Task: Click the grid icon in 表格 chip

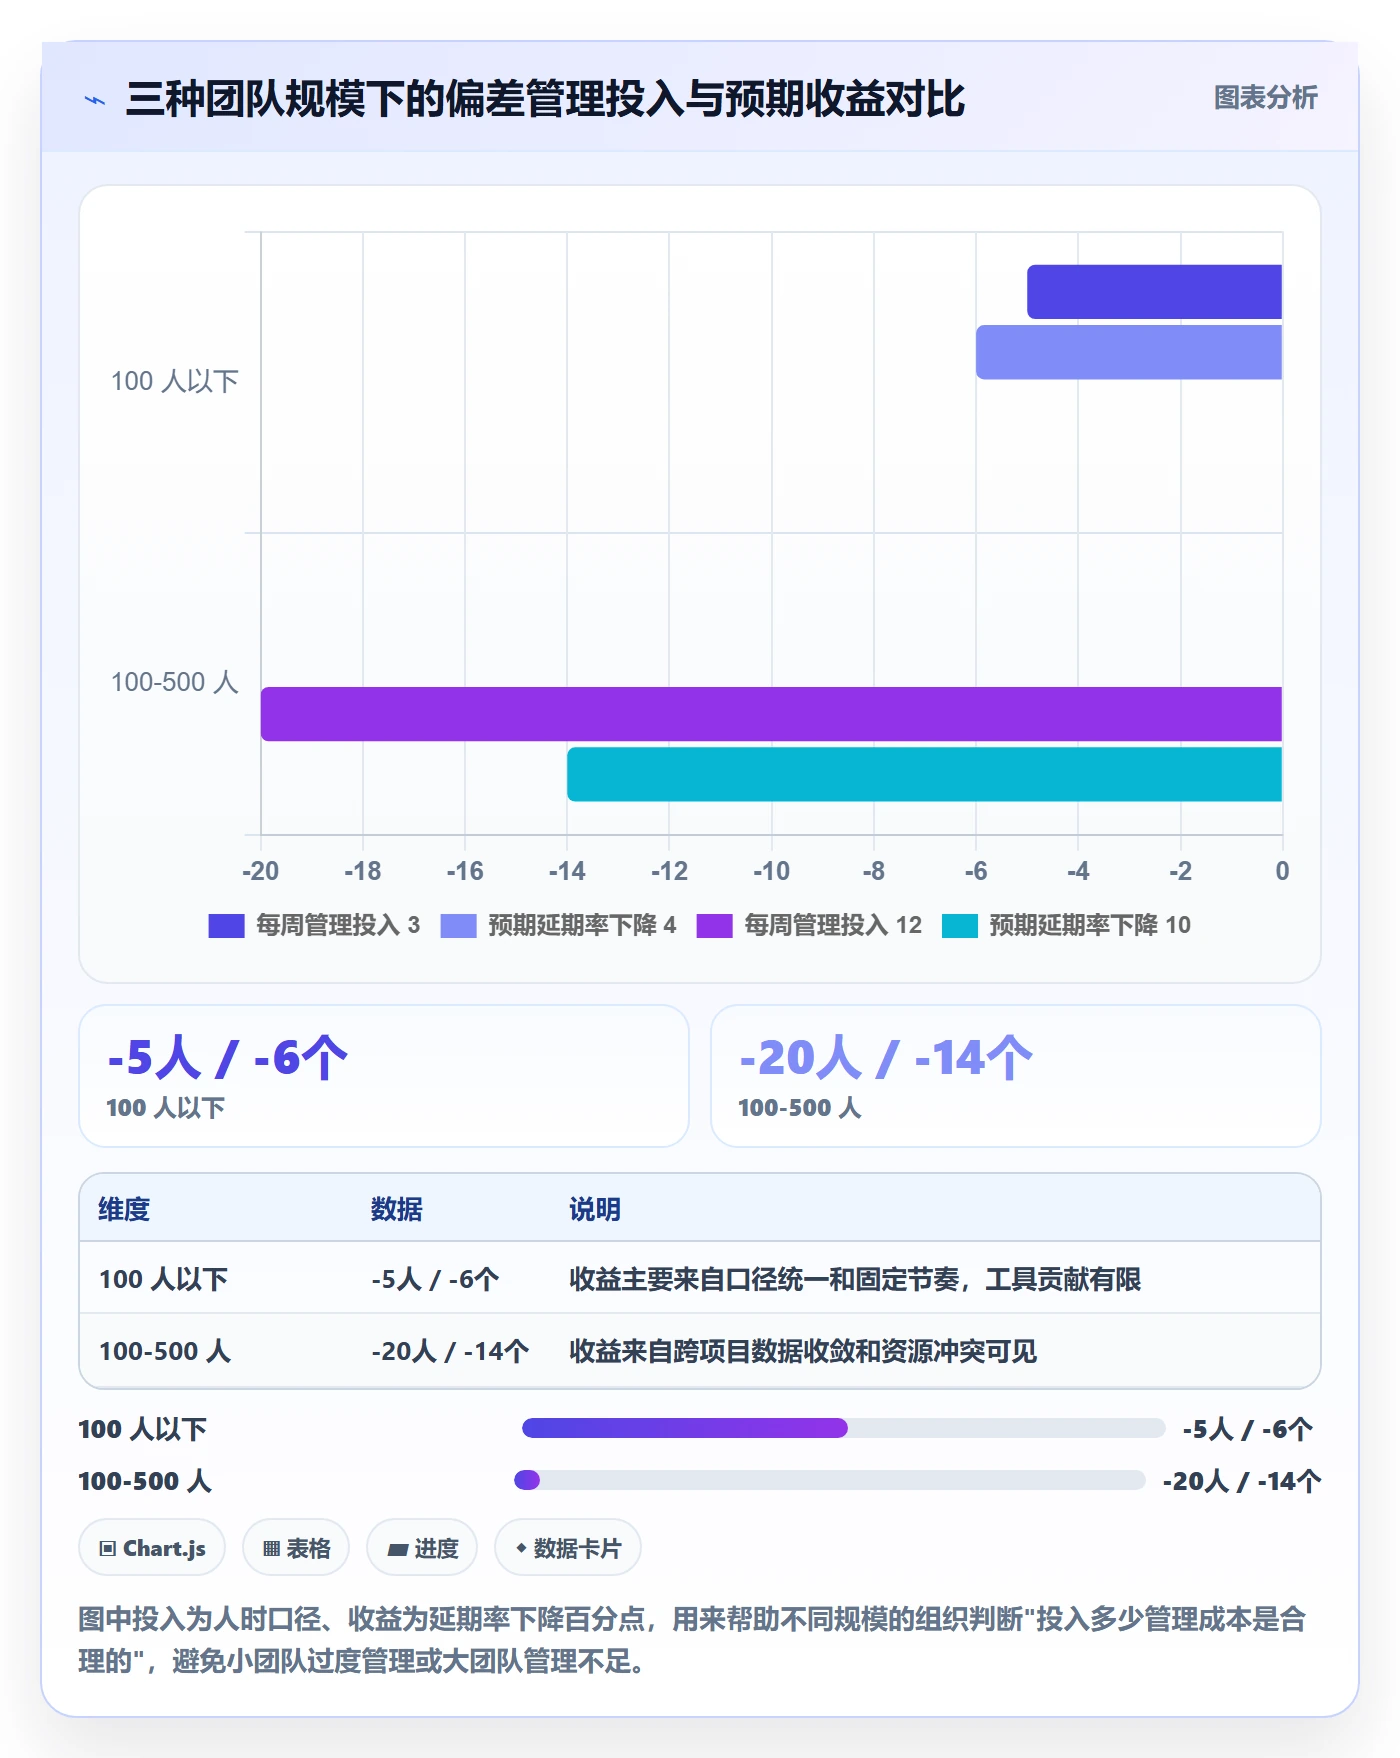Action: [x=271, y=1549]
